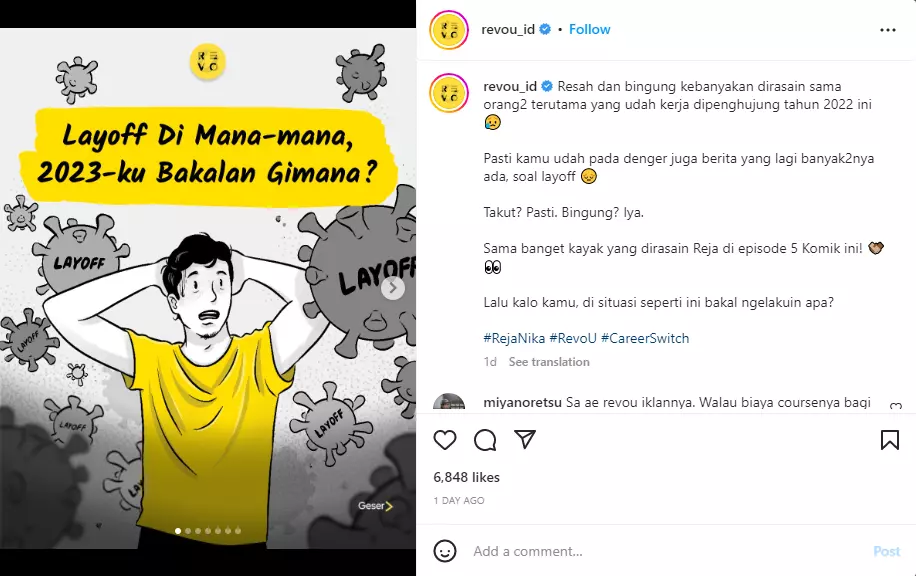Screen dimensions: 916x576
Task: Open emoji picker smiley icon
Action: [445, 551]
